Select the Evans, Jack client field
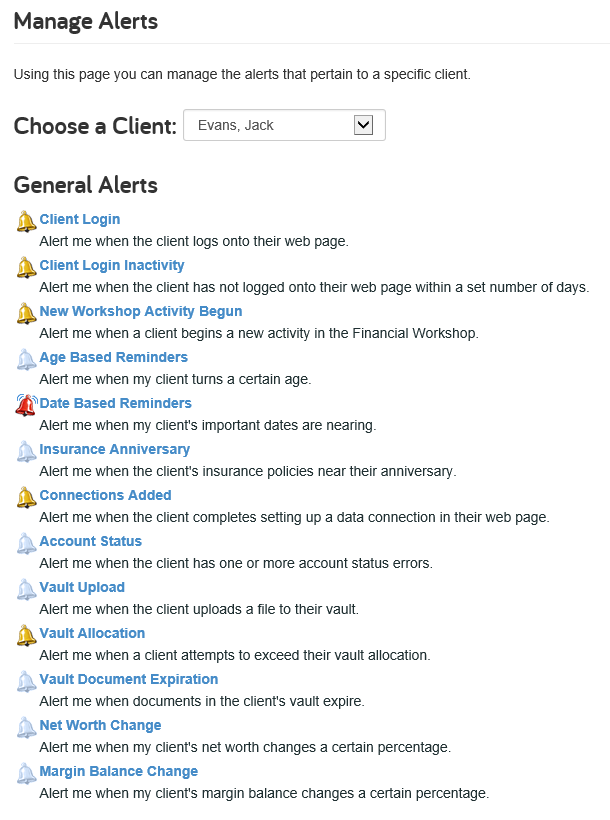This screenshot has height=820, width=610. (x=284, y=125)
